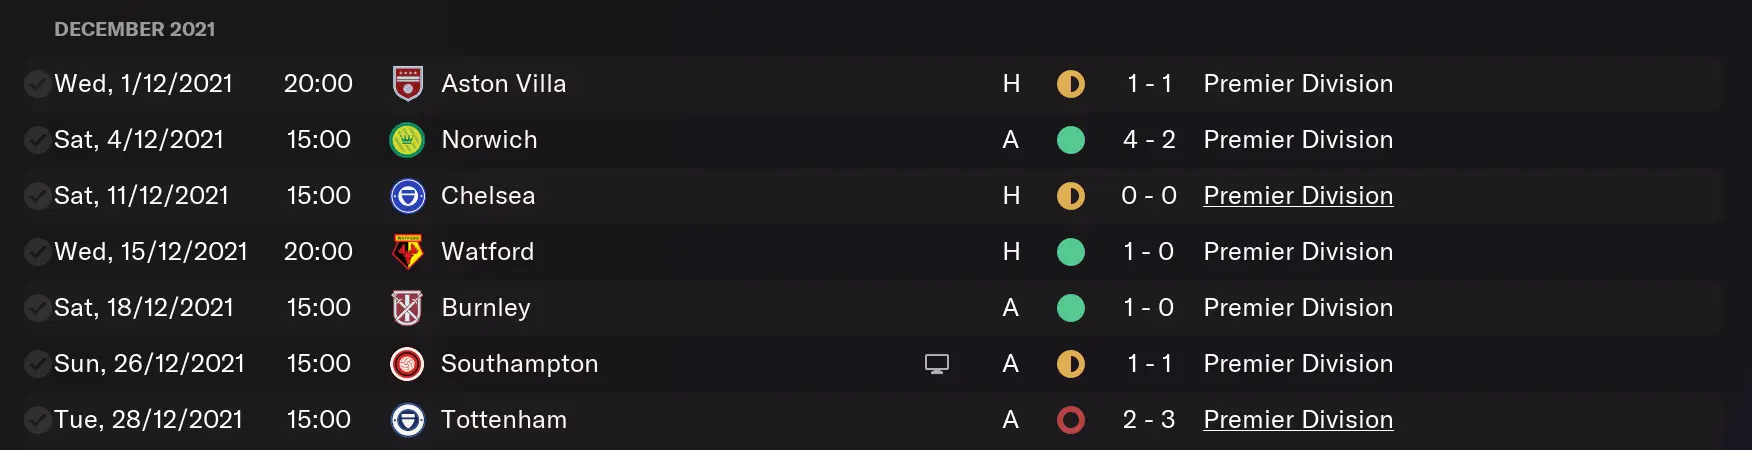The image size is (1752, 450).
Task: Click the Aston Villa club badge
Action: pos(407,84)
